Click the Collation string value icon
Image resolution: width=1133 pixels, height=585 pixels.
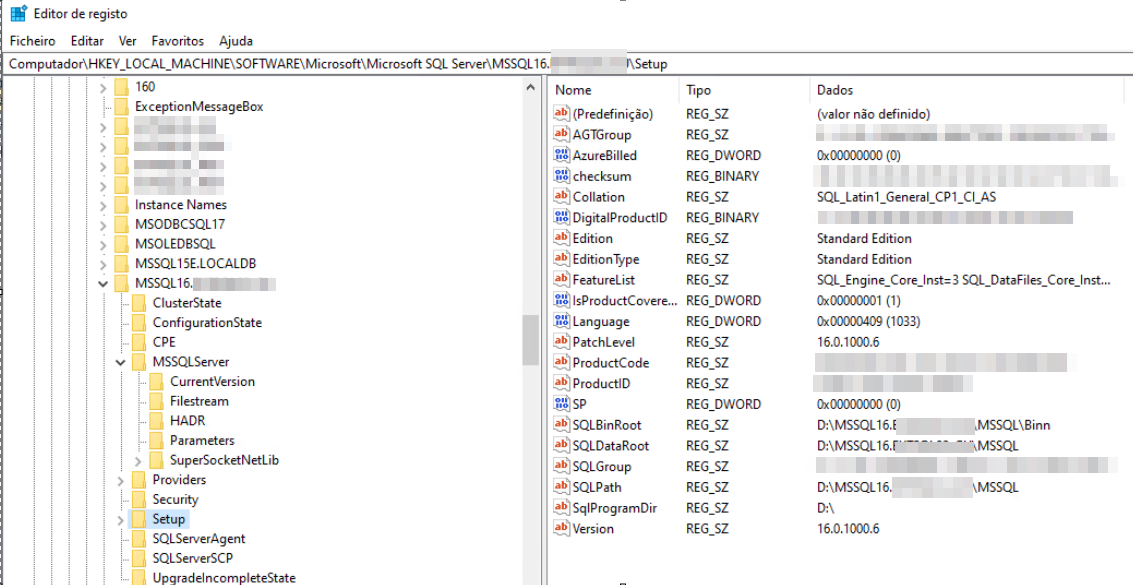click(x=561, y=197)
